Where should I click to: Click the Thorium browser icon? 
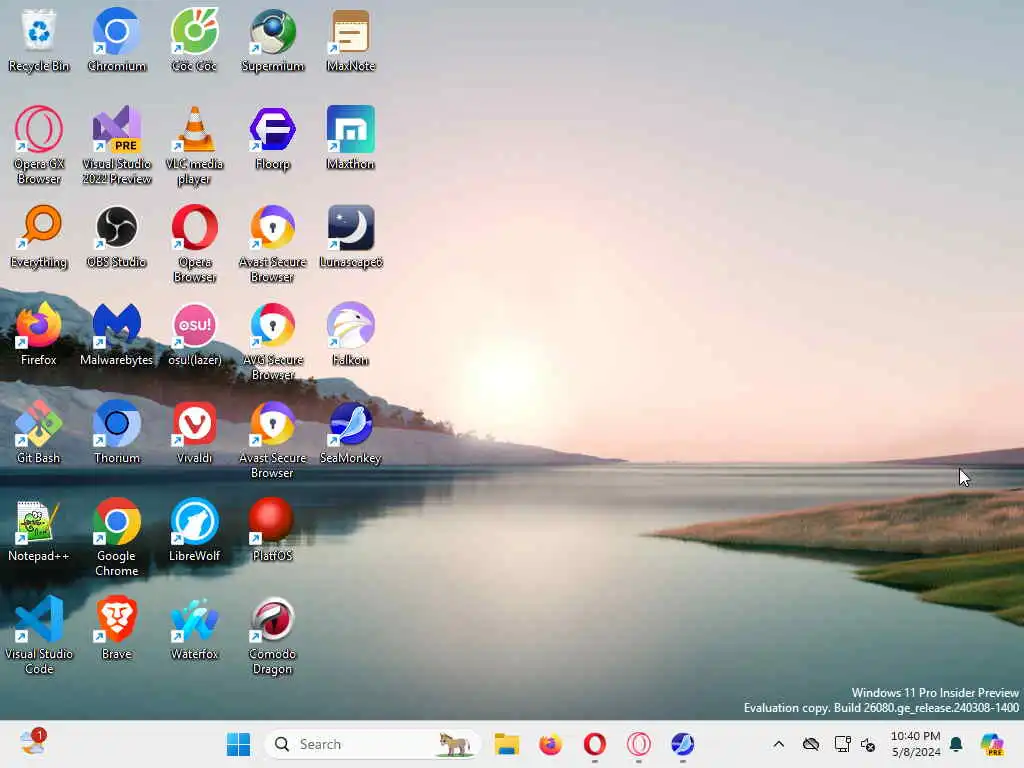pos(117,432)
